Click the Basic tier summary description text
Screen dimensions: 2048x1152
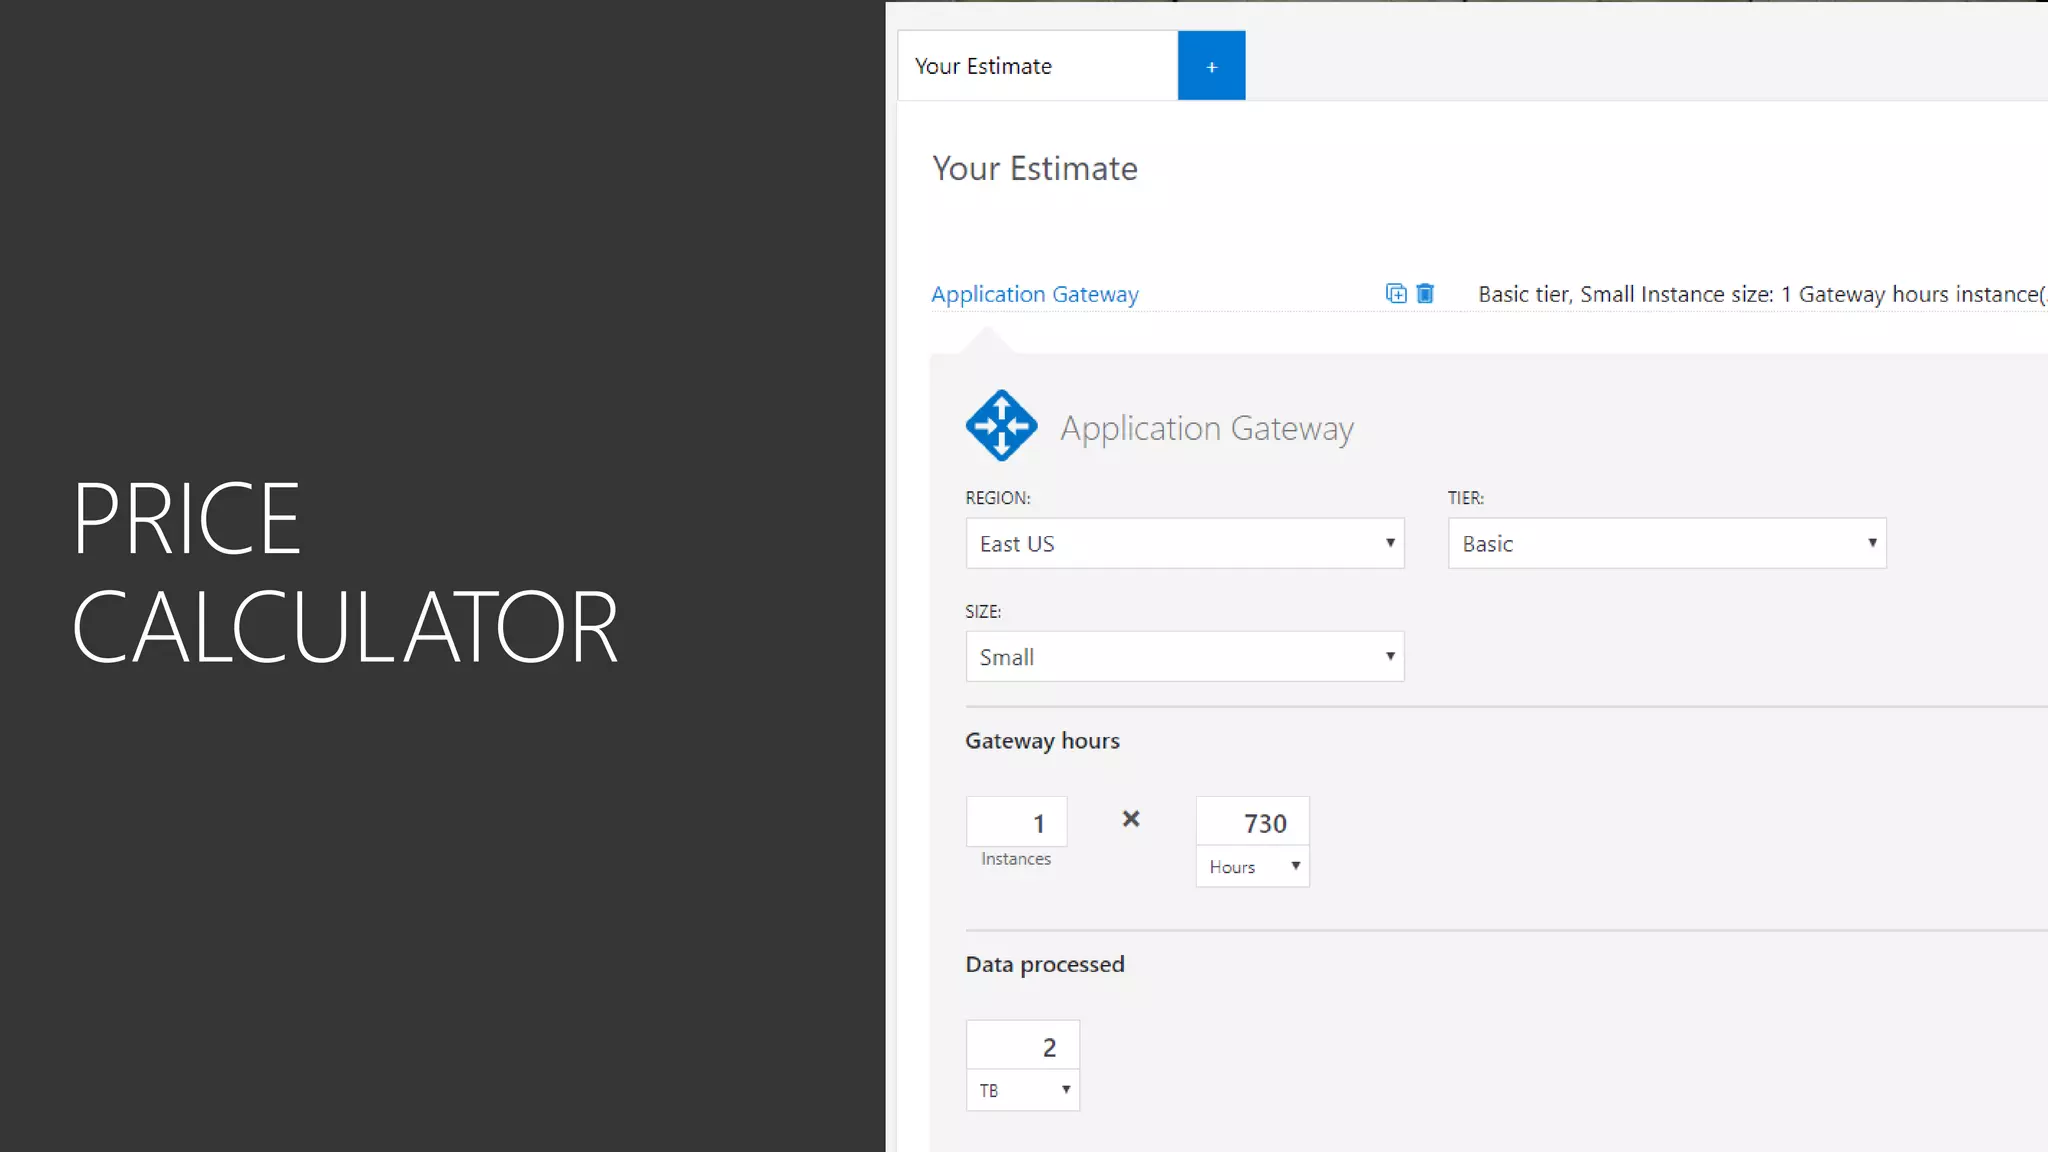1760,294
